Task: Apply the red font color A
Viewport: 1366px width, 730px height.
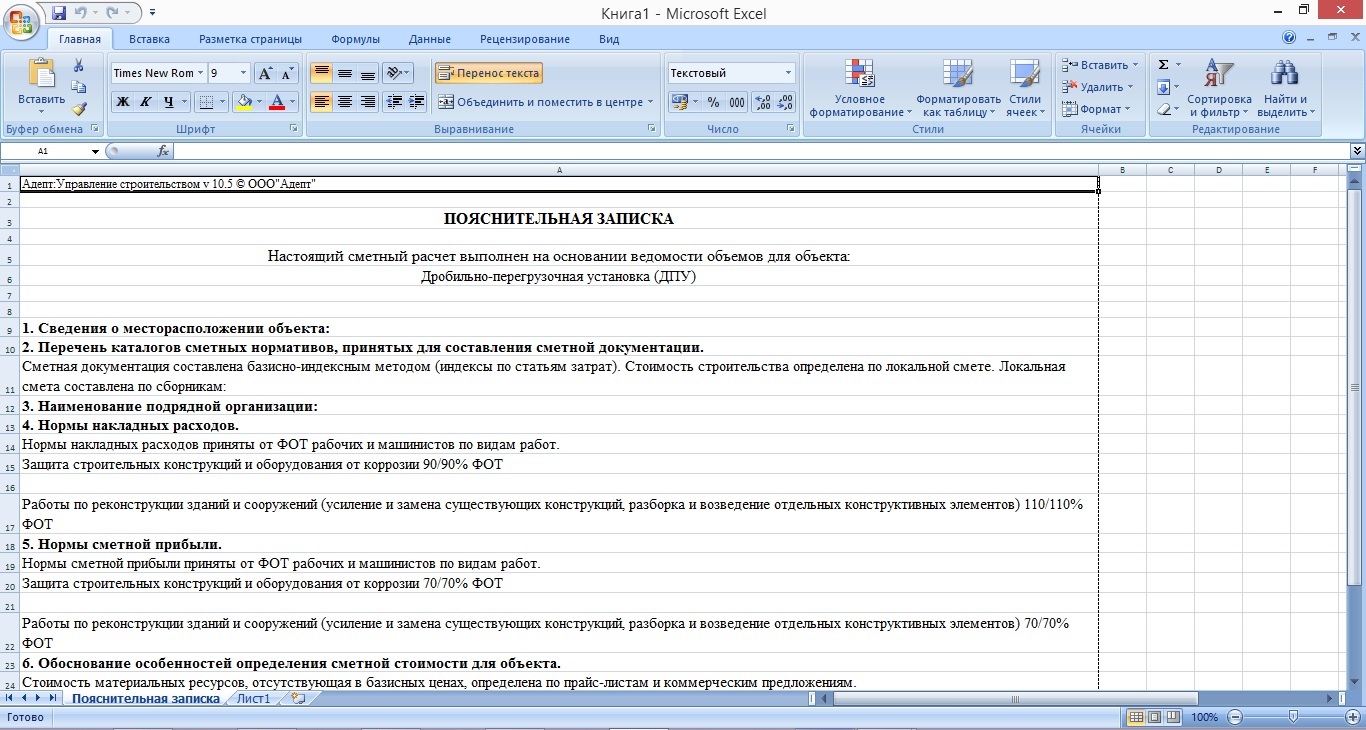Action: 277,102
